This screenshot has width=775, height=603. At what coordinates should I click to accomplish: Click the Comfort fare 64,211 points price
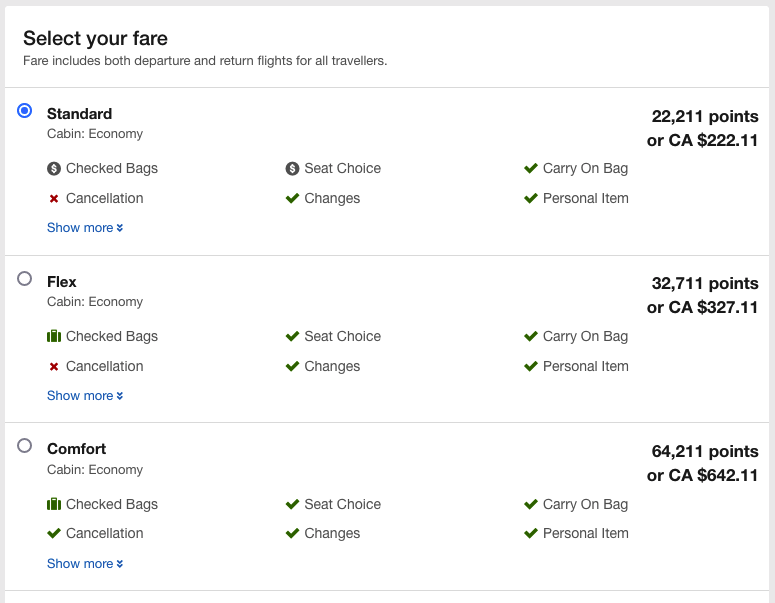coord(704,452)
